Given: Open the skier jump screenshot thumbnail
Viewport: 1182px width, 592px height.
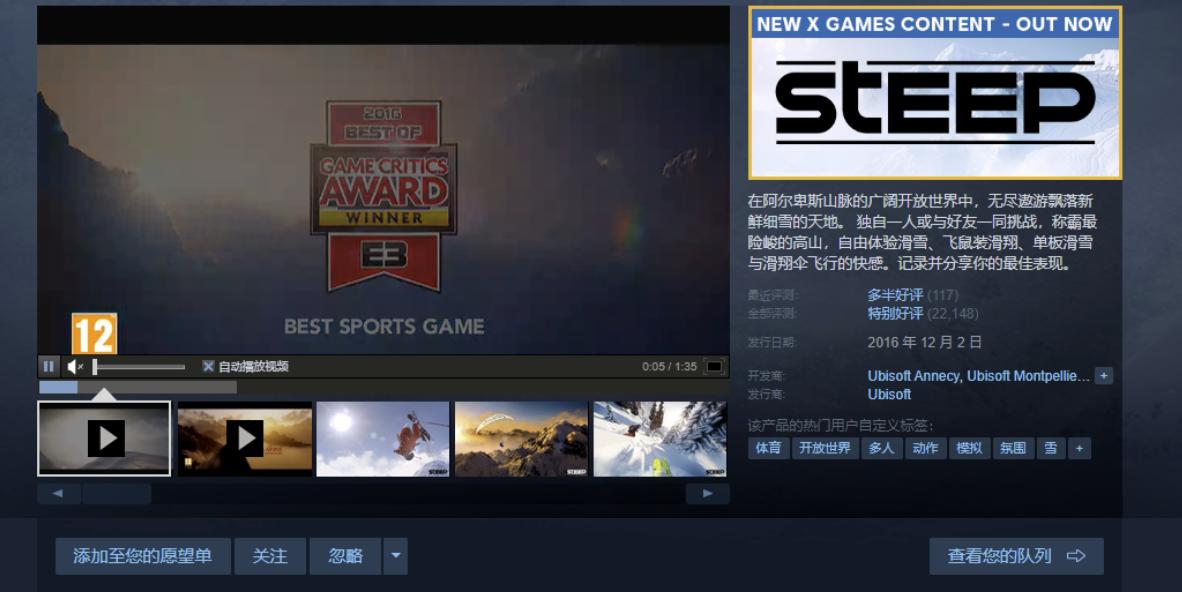Looking at the screenshot, I should pos(383,438).
